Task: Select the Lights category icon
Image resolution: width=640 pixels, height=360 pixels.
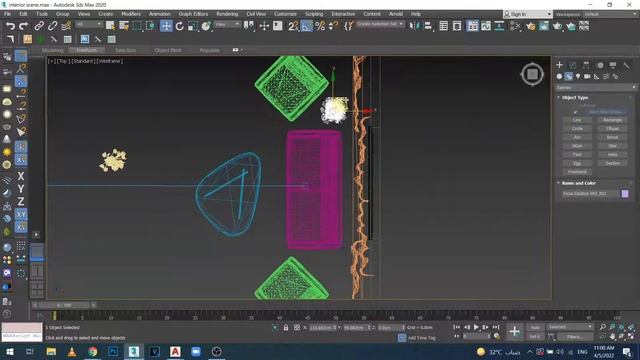Action: click(578, 76)
